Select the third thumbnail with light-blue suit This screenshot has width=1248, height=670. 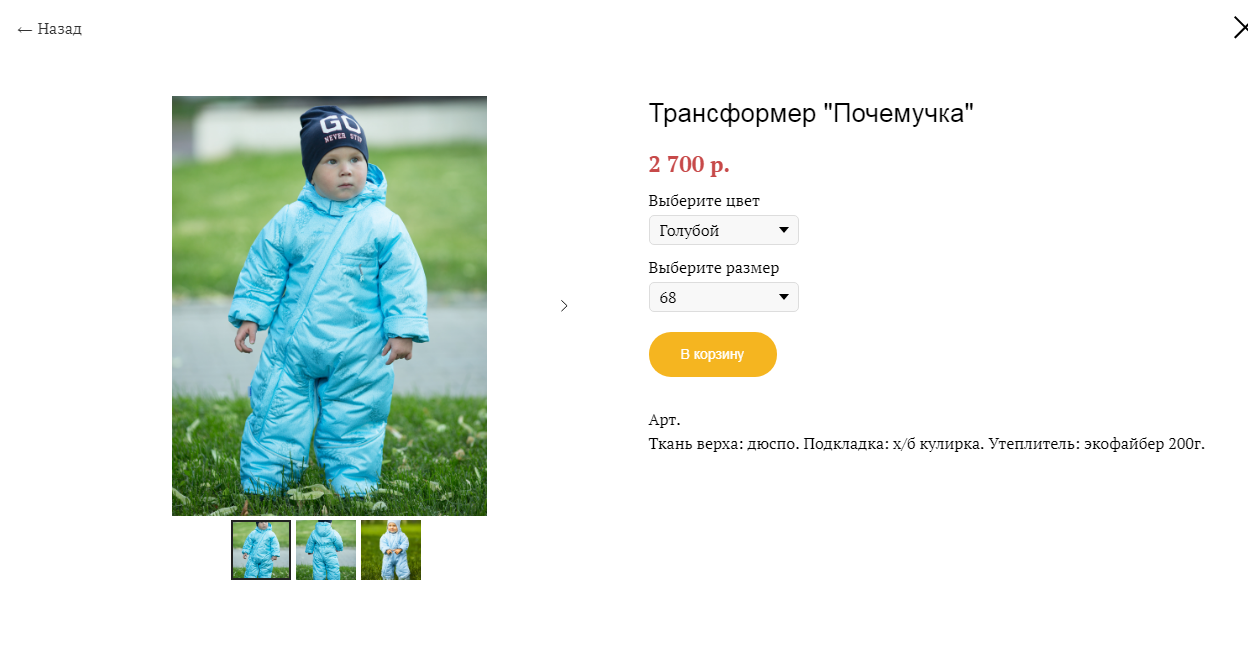click(x=391, y=550)
